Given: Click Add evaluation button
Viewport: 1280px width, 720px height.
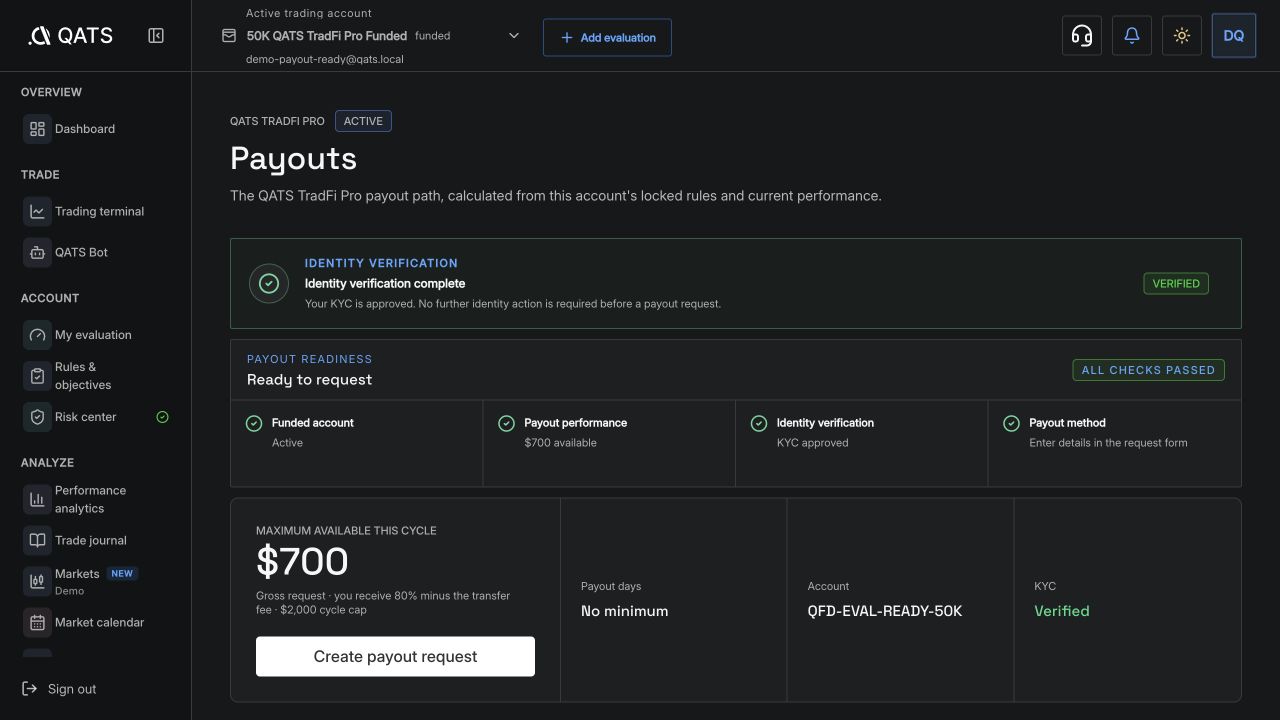Looking at the screenshot, I should point(607,37).
